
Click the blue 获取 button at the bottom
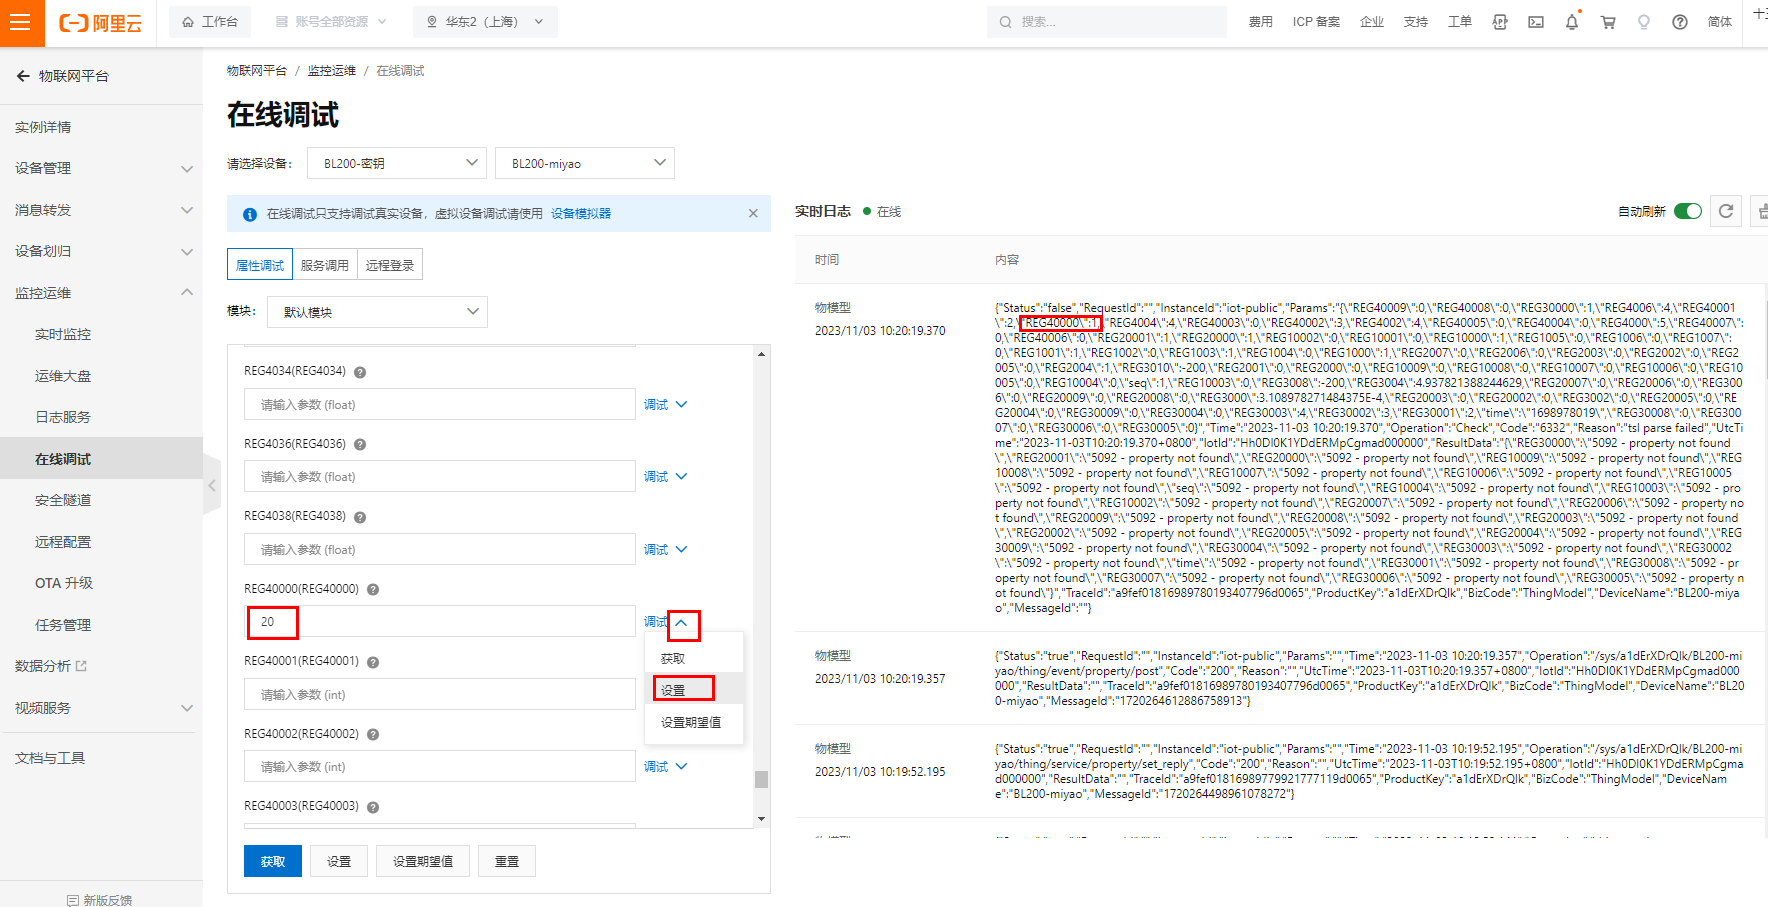(x=273, y=861)
